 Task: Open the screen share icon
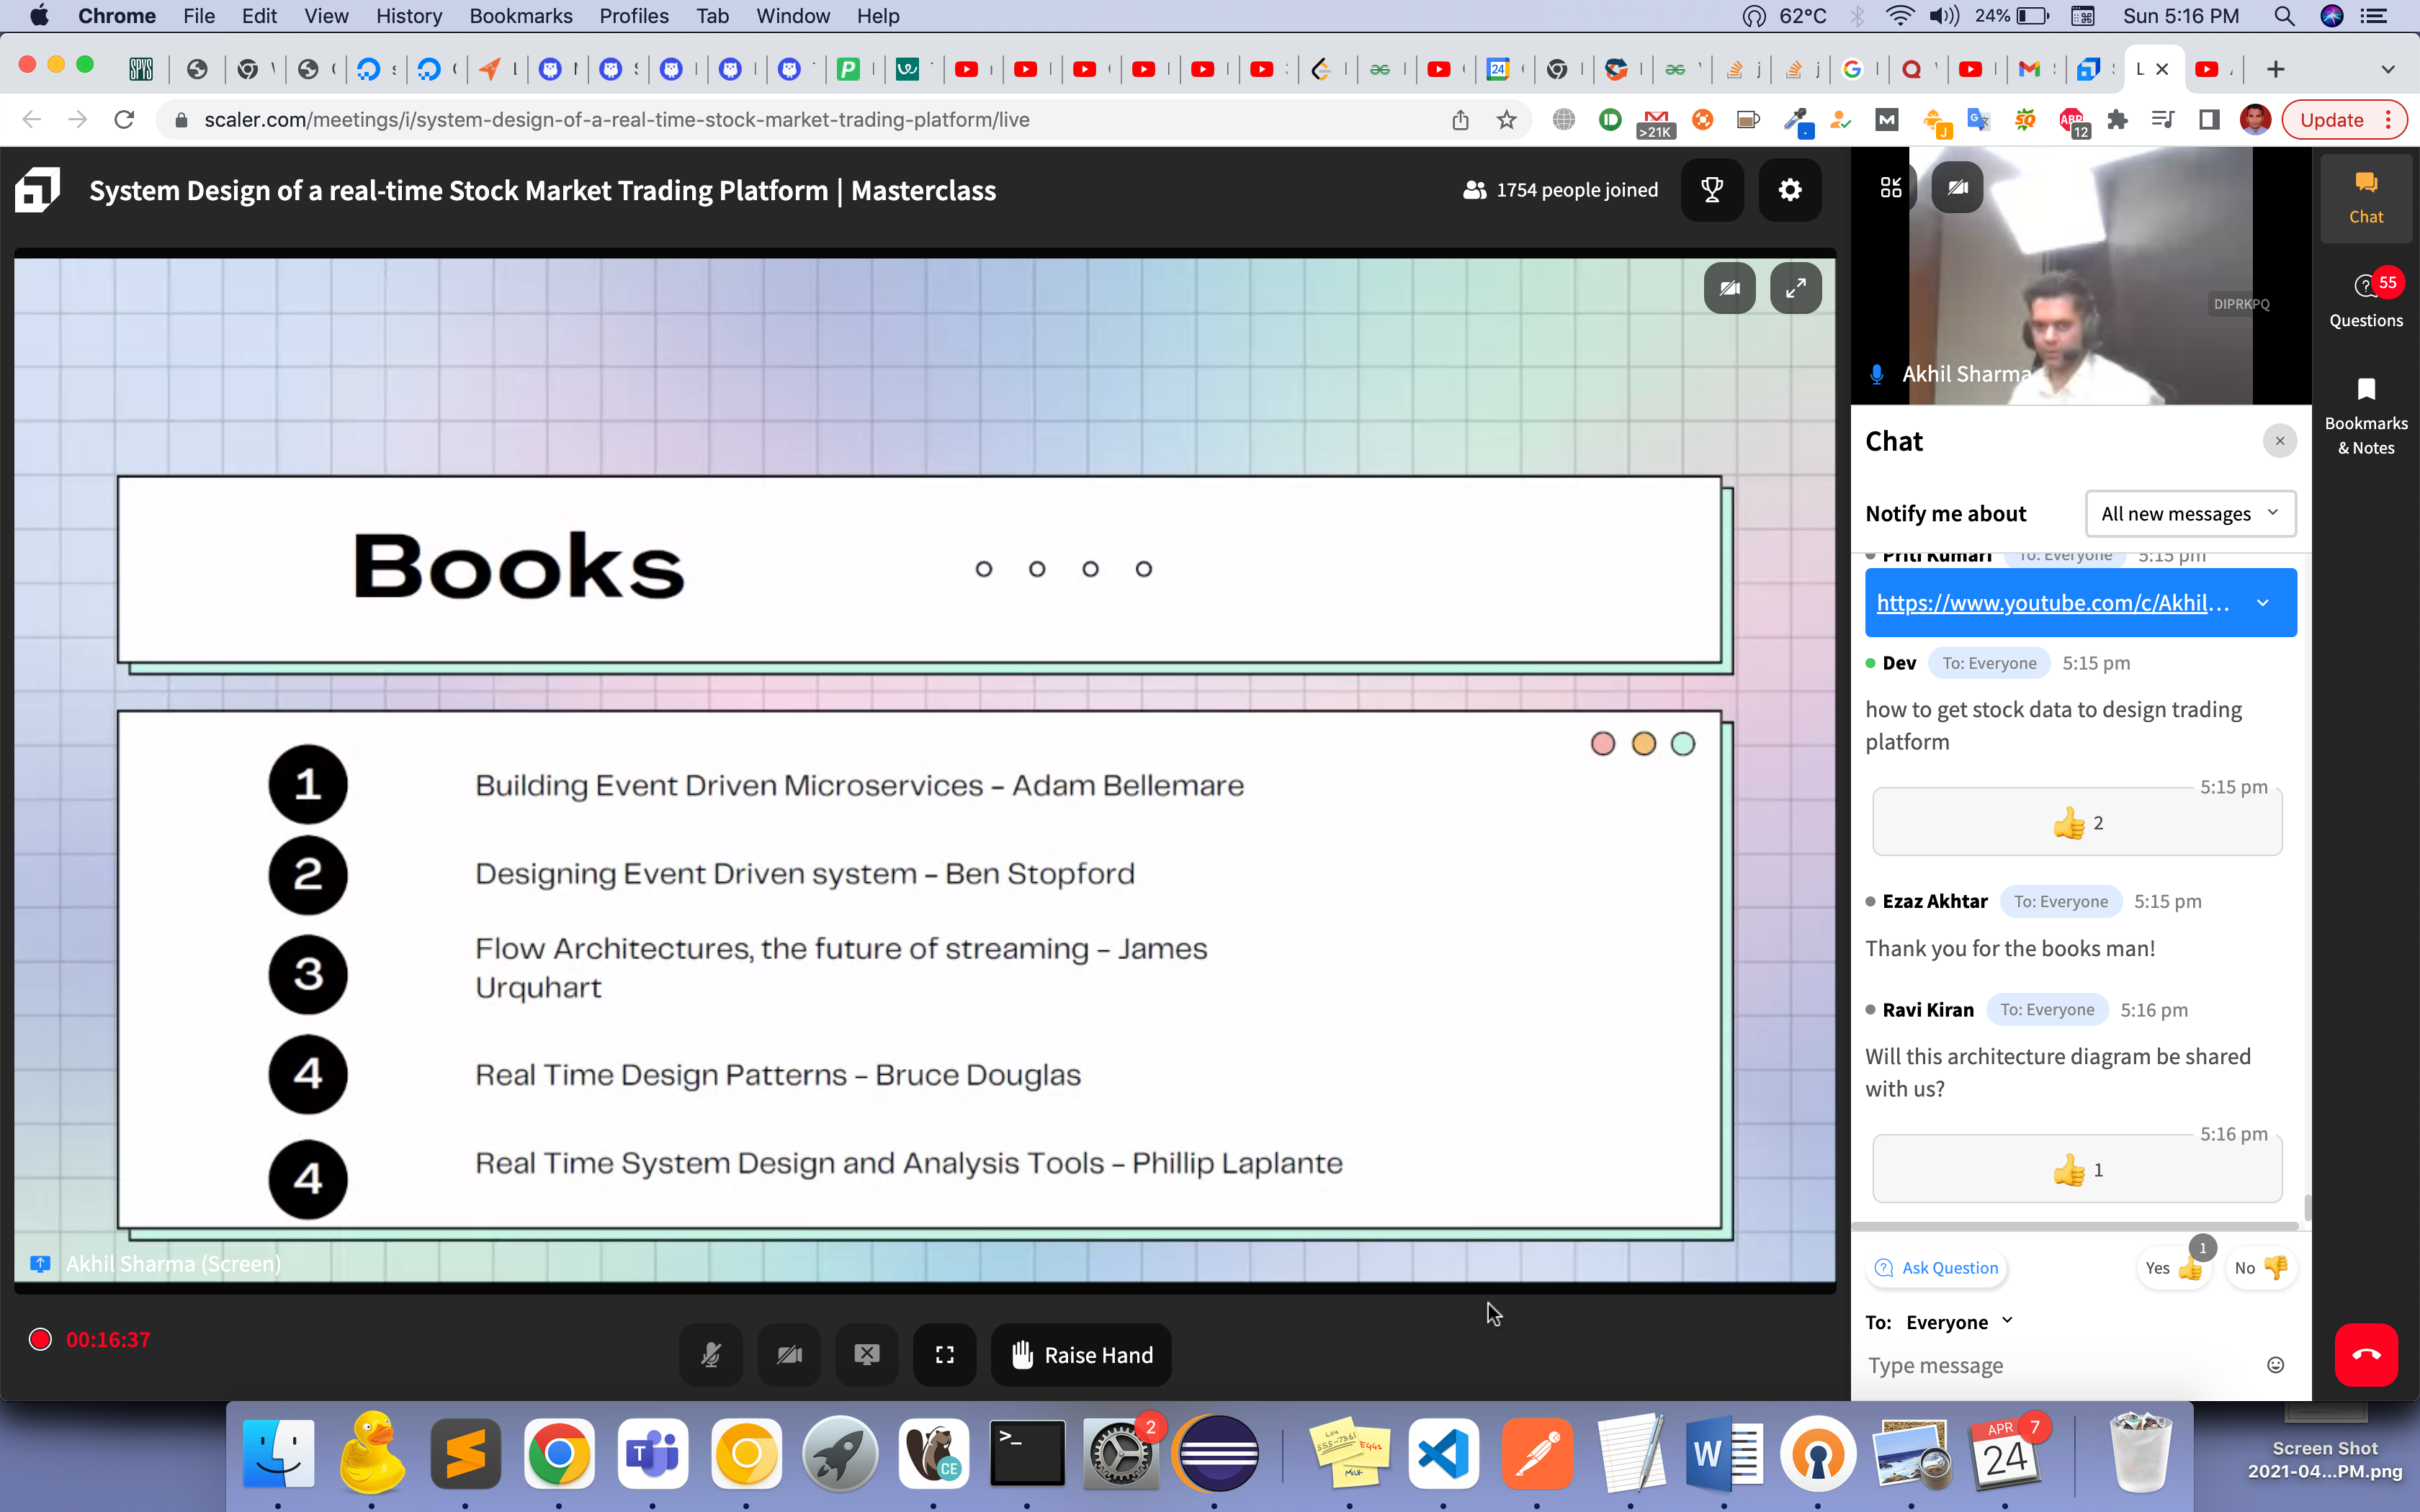pos(866,1355)
